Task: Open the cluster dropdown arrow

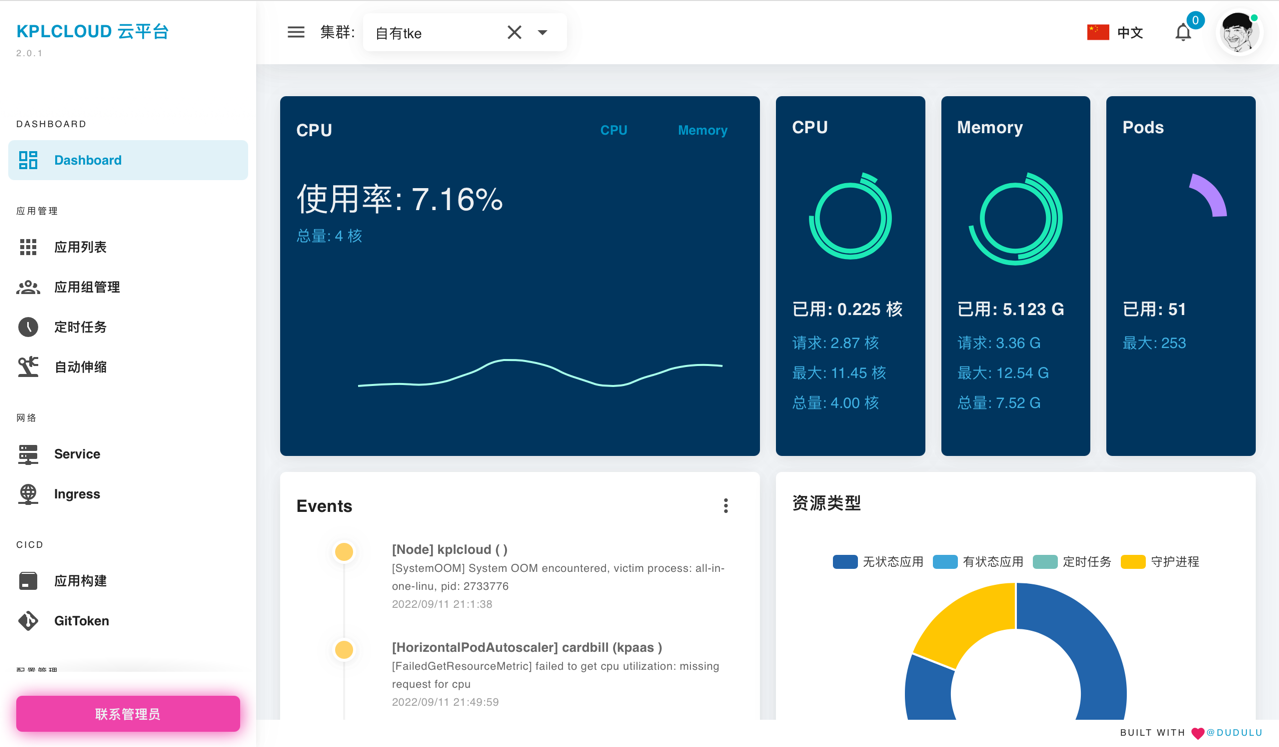Action: pyautogui.click(x=542, y=32)
